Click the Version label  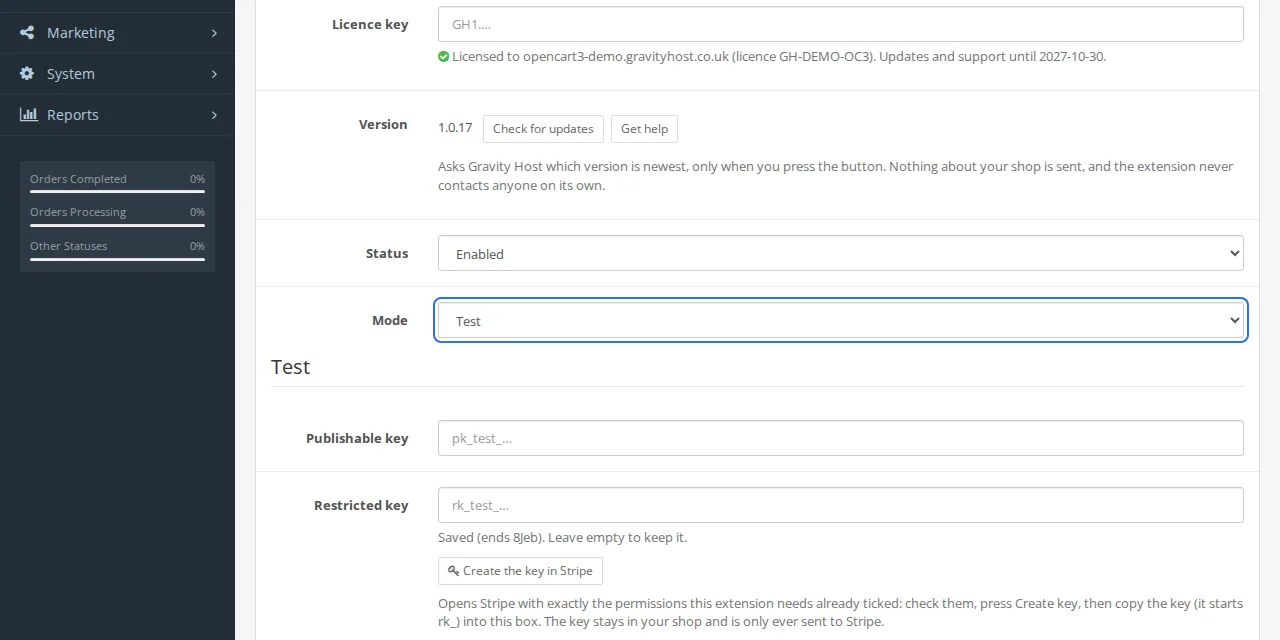[x=383, y=124]
